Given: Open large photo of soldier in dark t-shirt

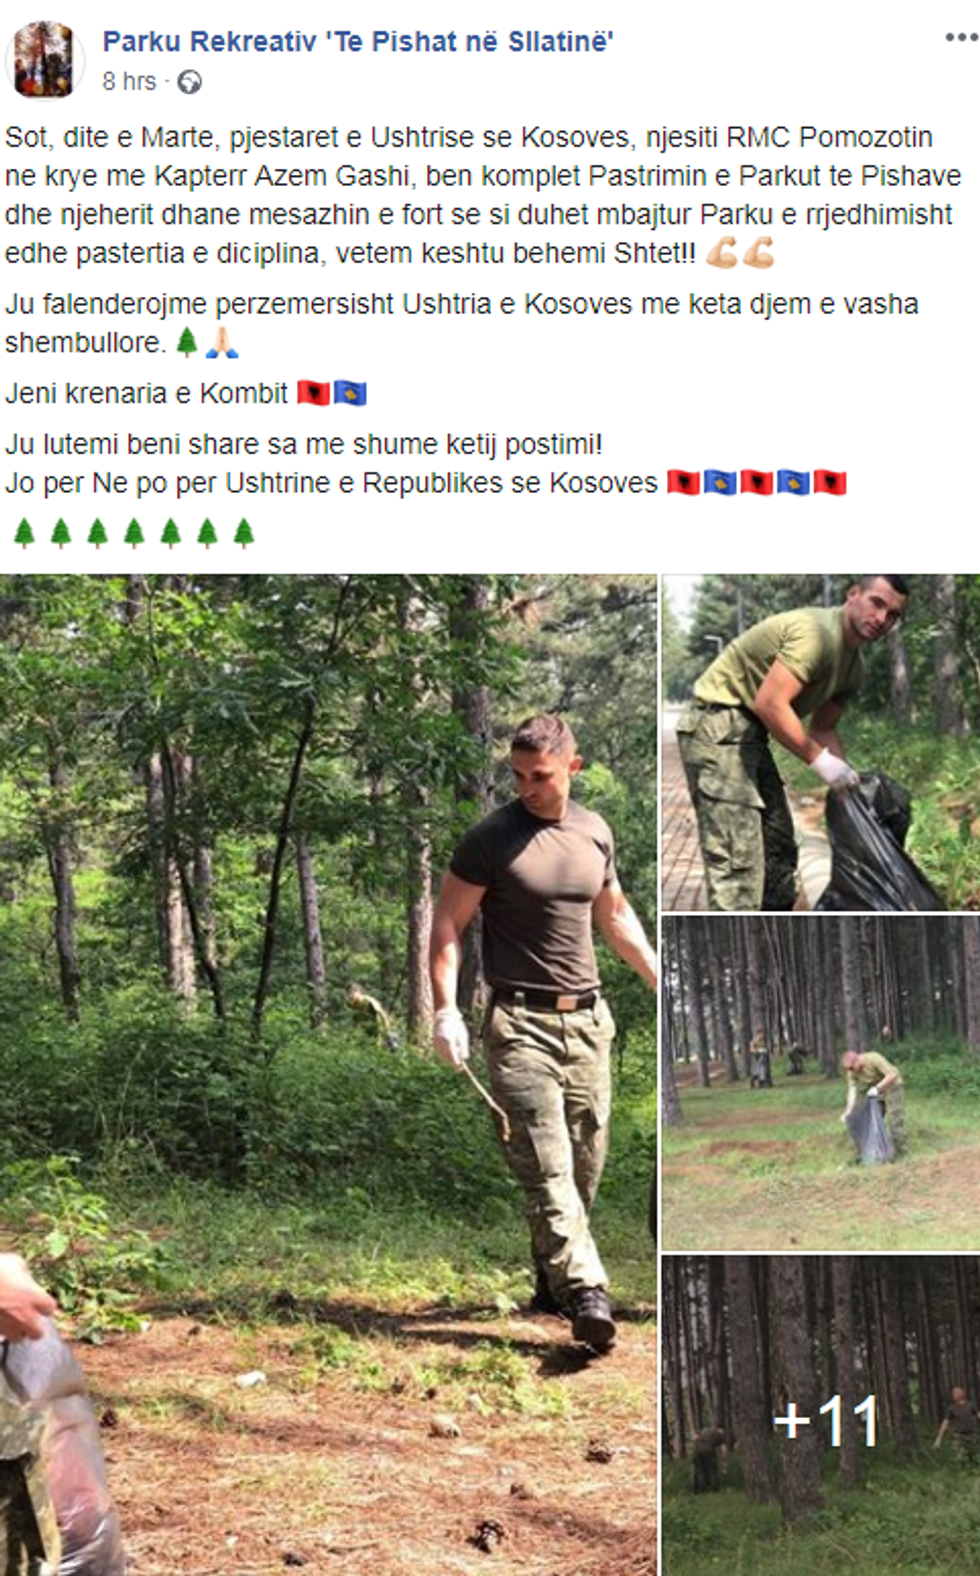Looking at the screenshot, I should click(329, 1074).
